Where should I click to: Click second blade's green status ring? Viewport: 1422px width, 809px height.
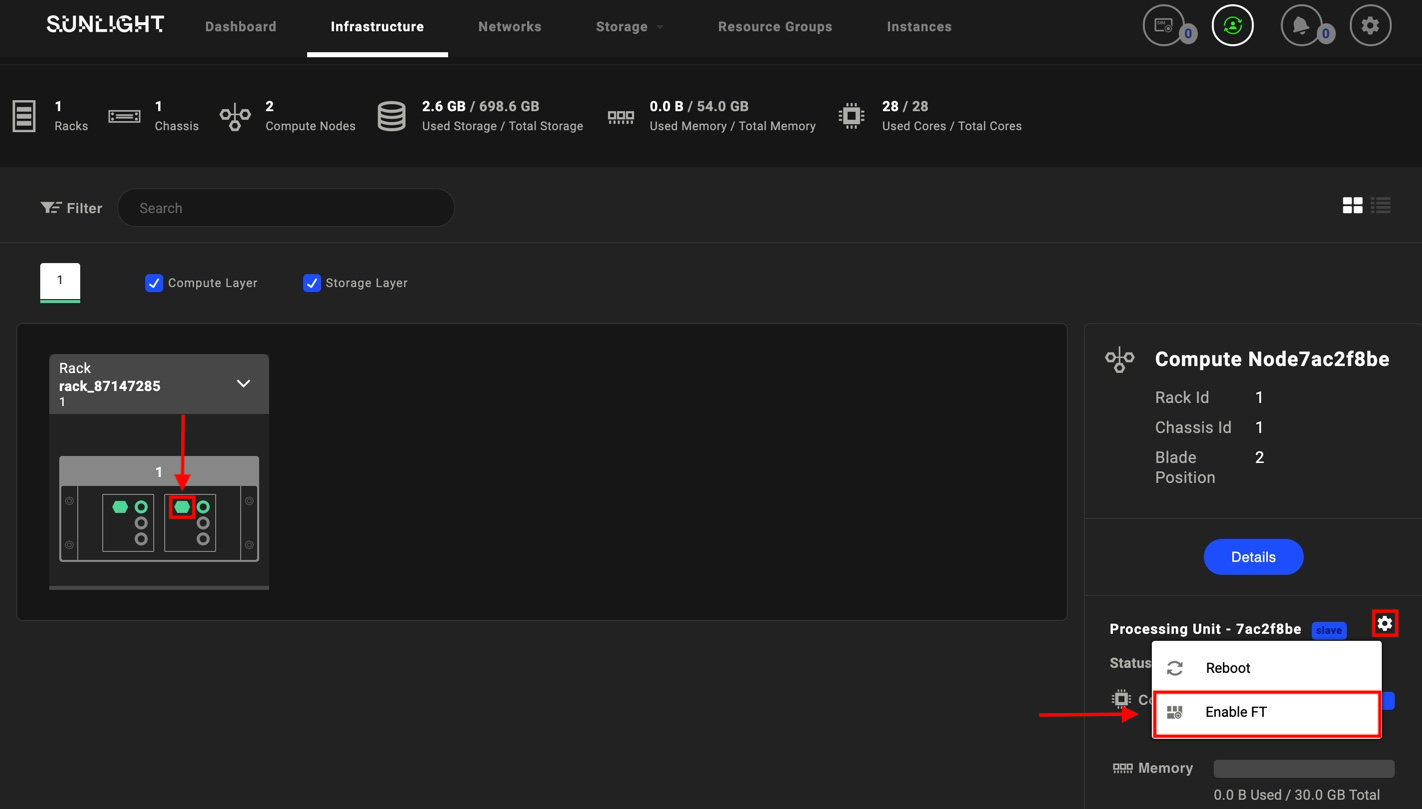coord(203,507)
